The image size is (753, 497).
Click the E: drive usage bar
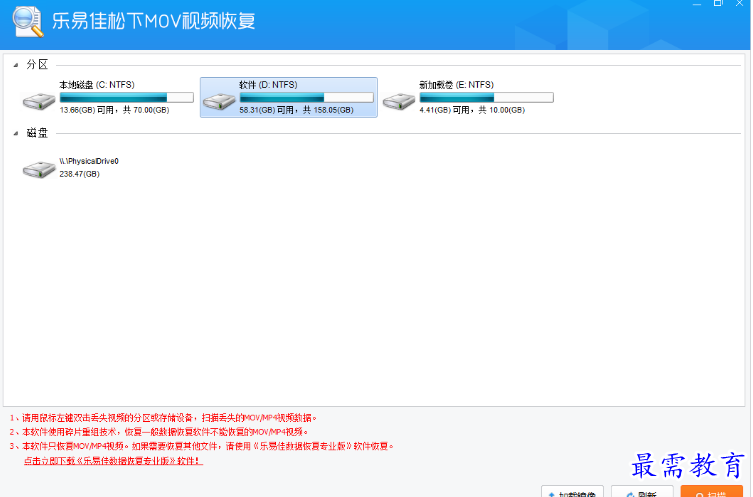[486, 97]
